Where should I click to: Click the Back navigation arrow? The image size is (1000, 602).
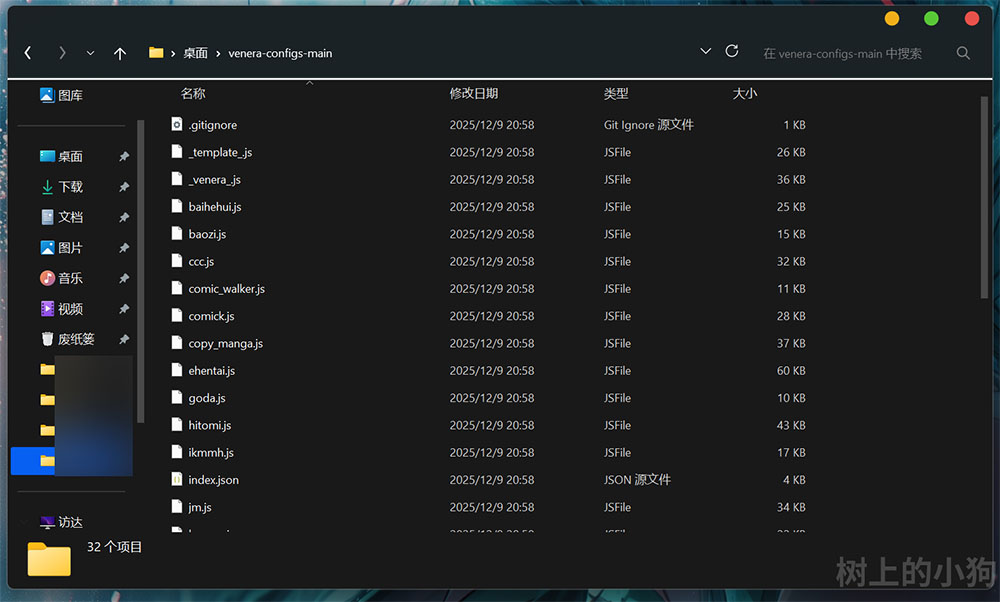pos(28,53)
